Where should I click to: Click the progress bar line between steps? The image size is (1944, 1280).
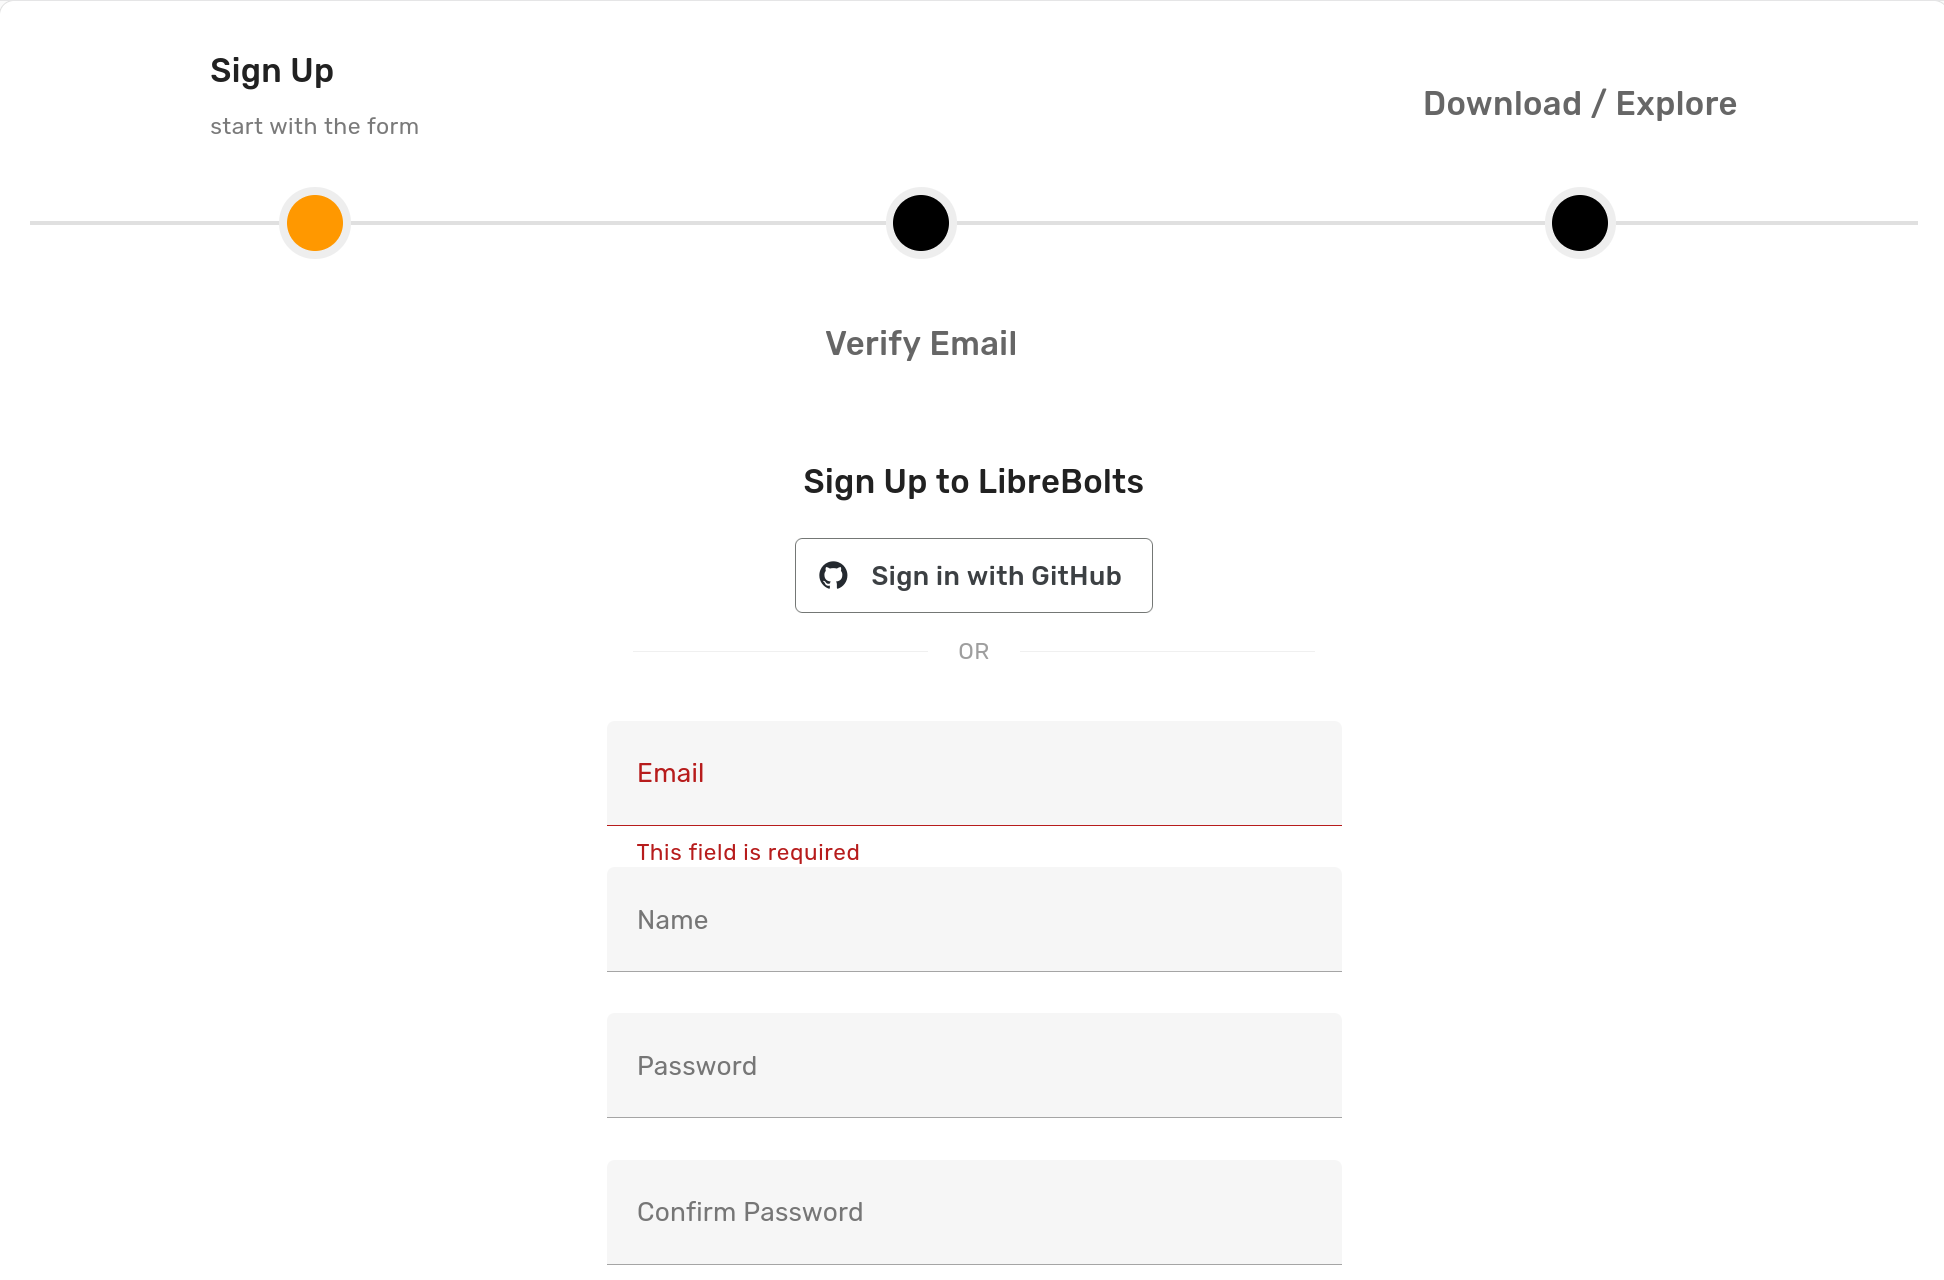click(620, 223)
